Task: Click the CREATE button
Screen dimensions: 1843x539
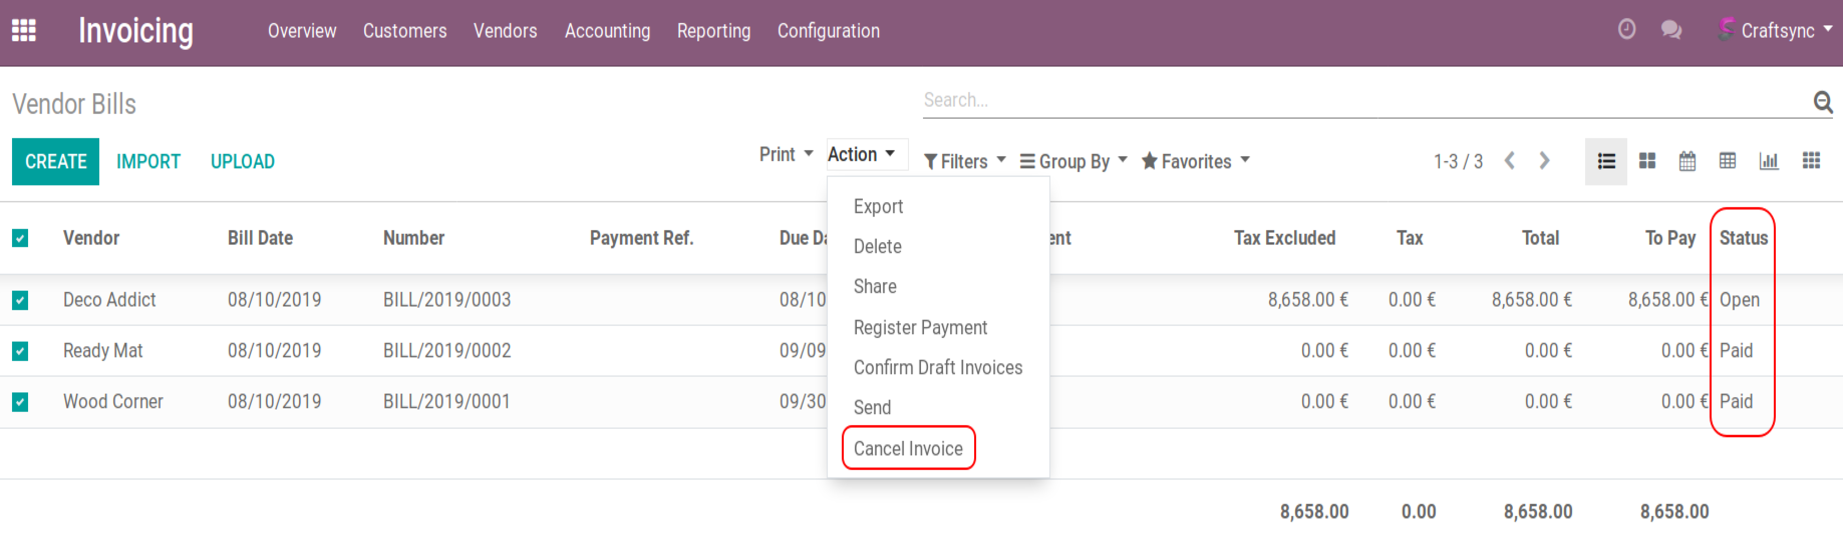Action: tap(56, 162)
